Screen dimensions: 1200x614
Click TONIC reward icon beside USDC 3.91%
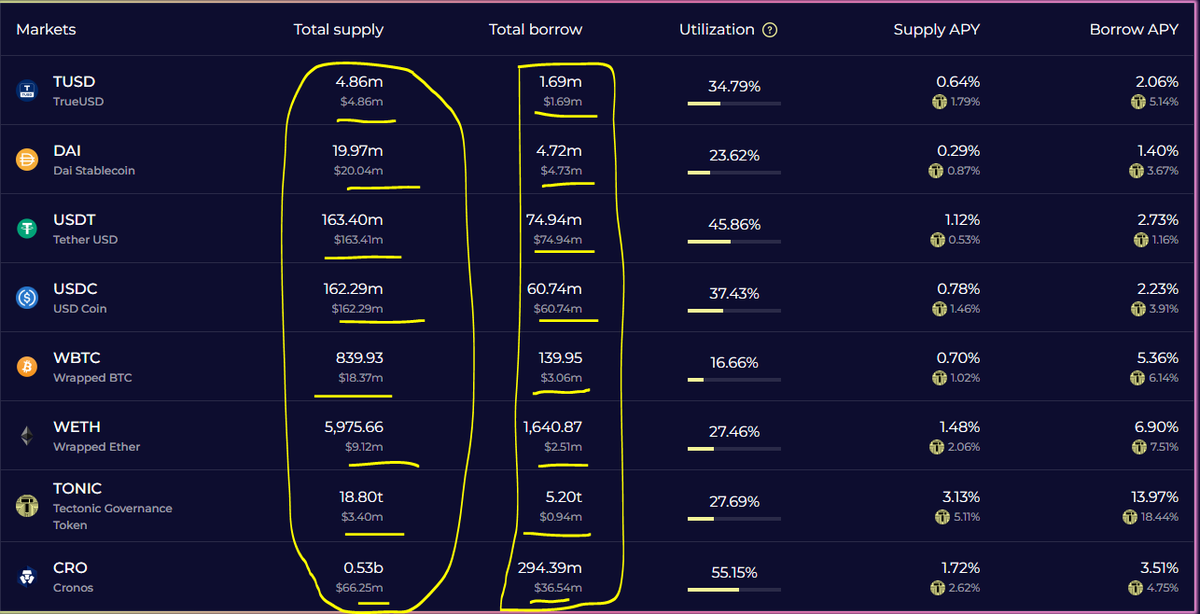click(x=1138, y=309)
